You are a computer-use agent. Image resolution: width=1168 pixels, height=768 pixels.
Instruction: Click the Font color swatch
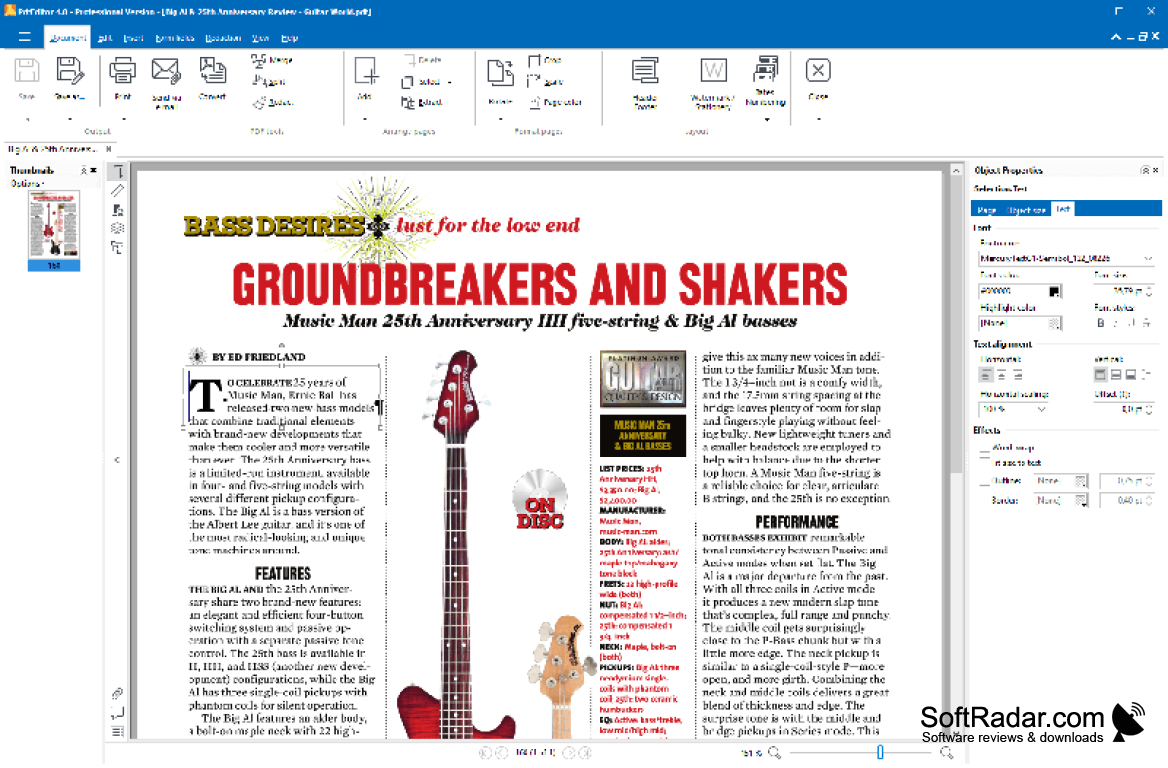click(x=1054, y=291)
